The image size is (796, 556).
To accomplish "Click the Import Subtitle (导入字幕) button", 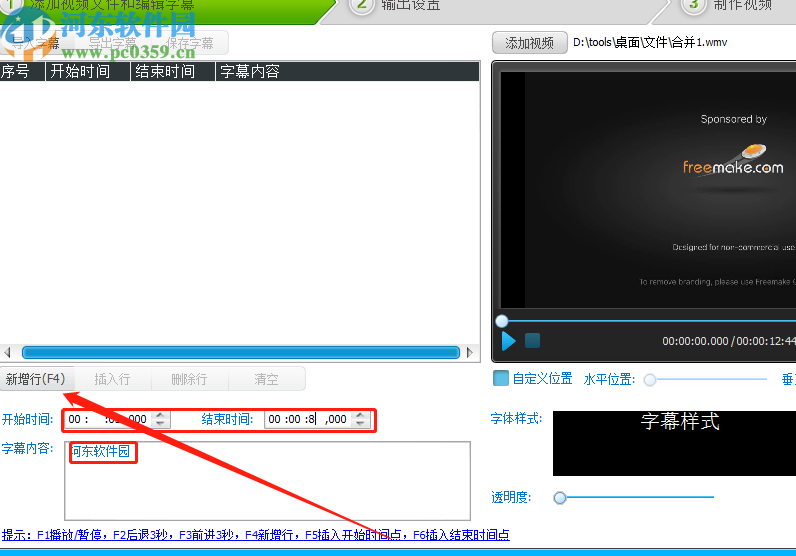I will [37, 43].
